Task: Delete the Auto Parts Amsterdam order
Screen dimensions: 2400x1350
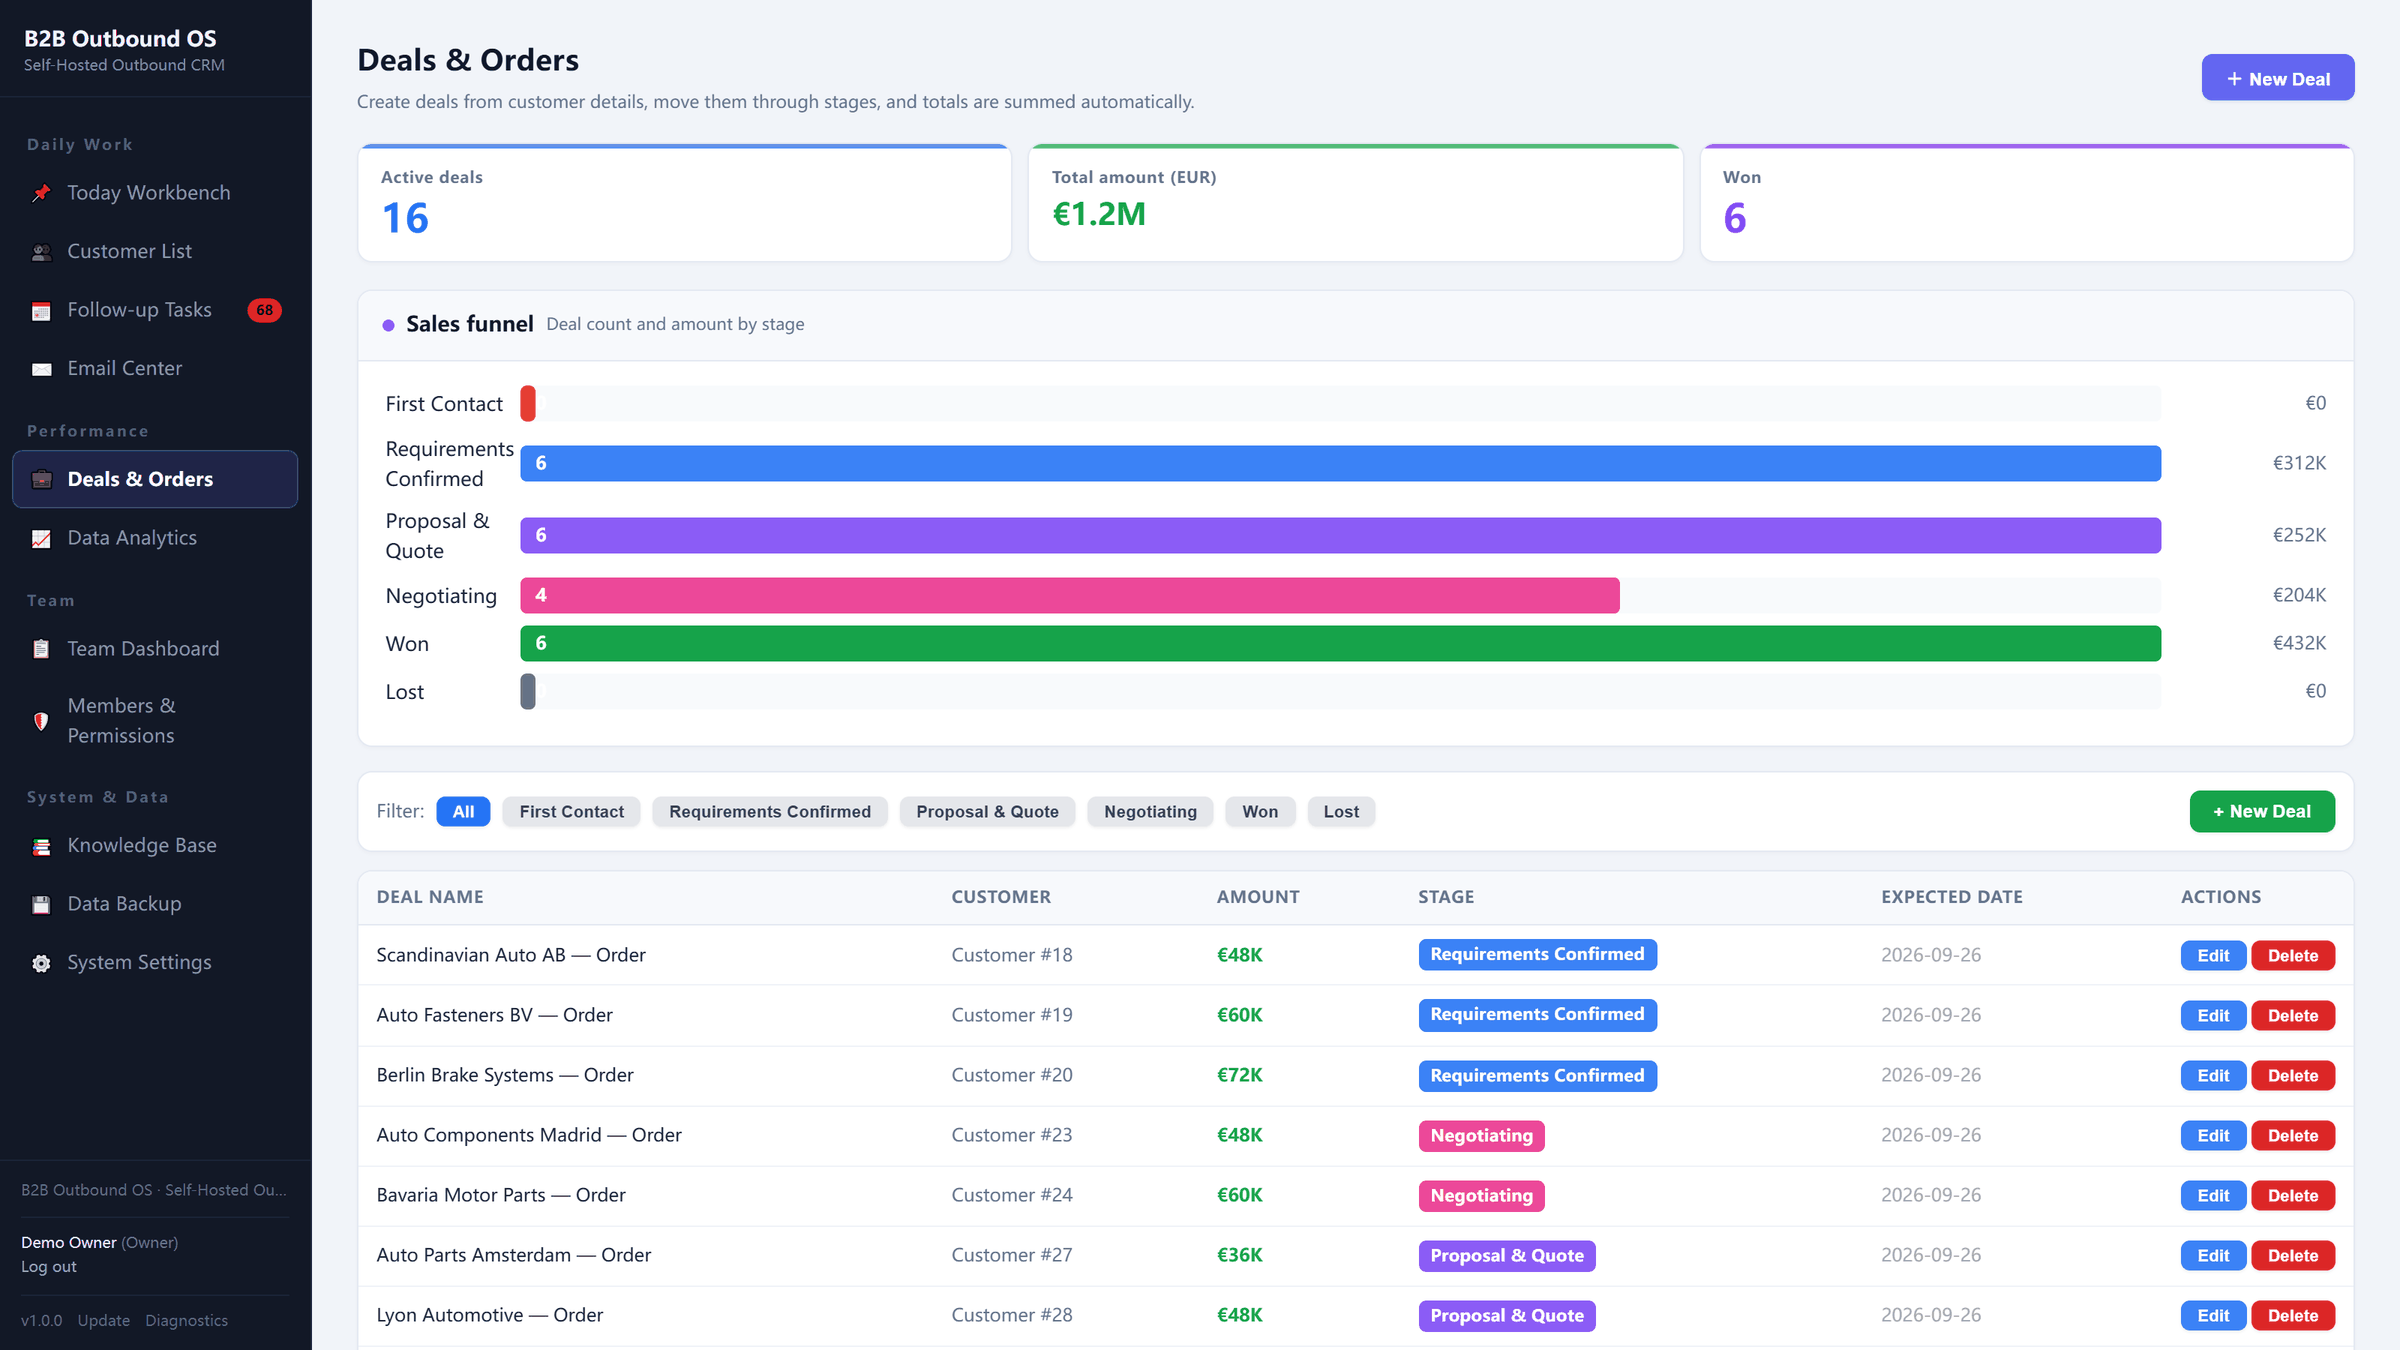Action: [2293, 1255]
